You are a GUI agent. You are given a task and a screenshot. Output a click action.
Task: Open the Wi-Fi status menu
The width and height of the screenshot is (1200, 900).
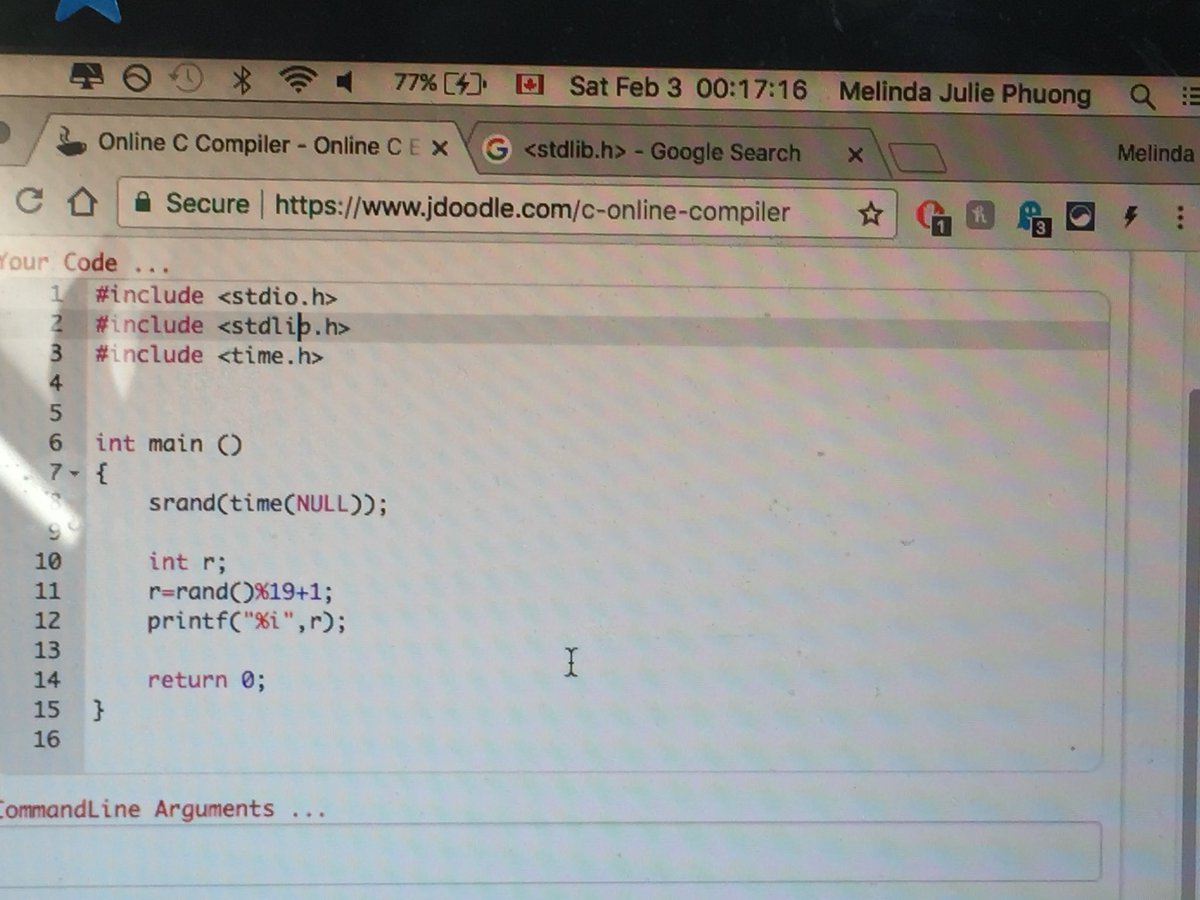(x=296, y=81)
